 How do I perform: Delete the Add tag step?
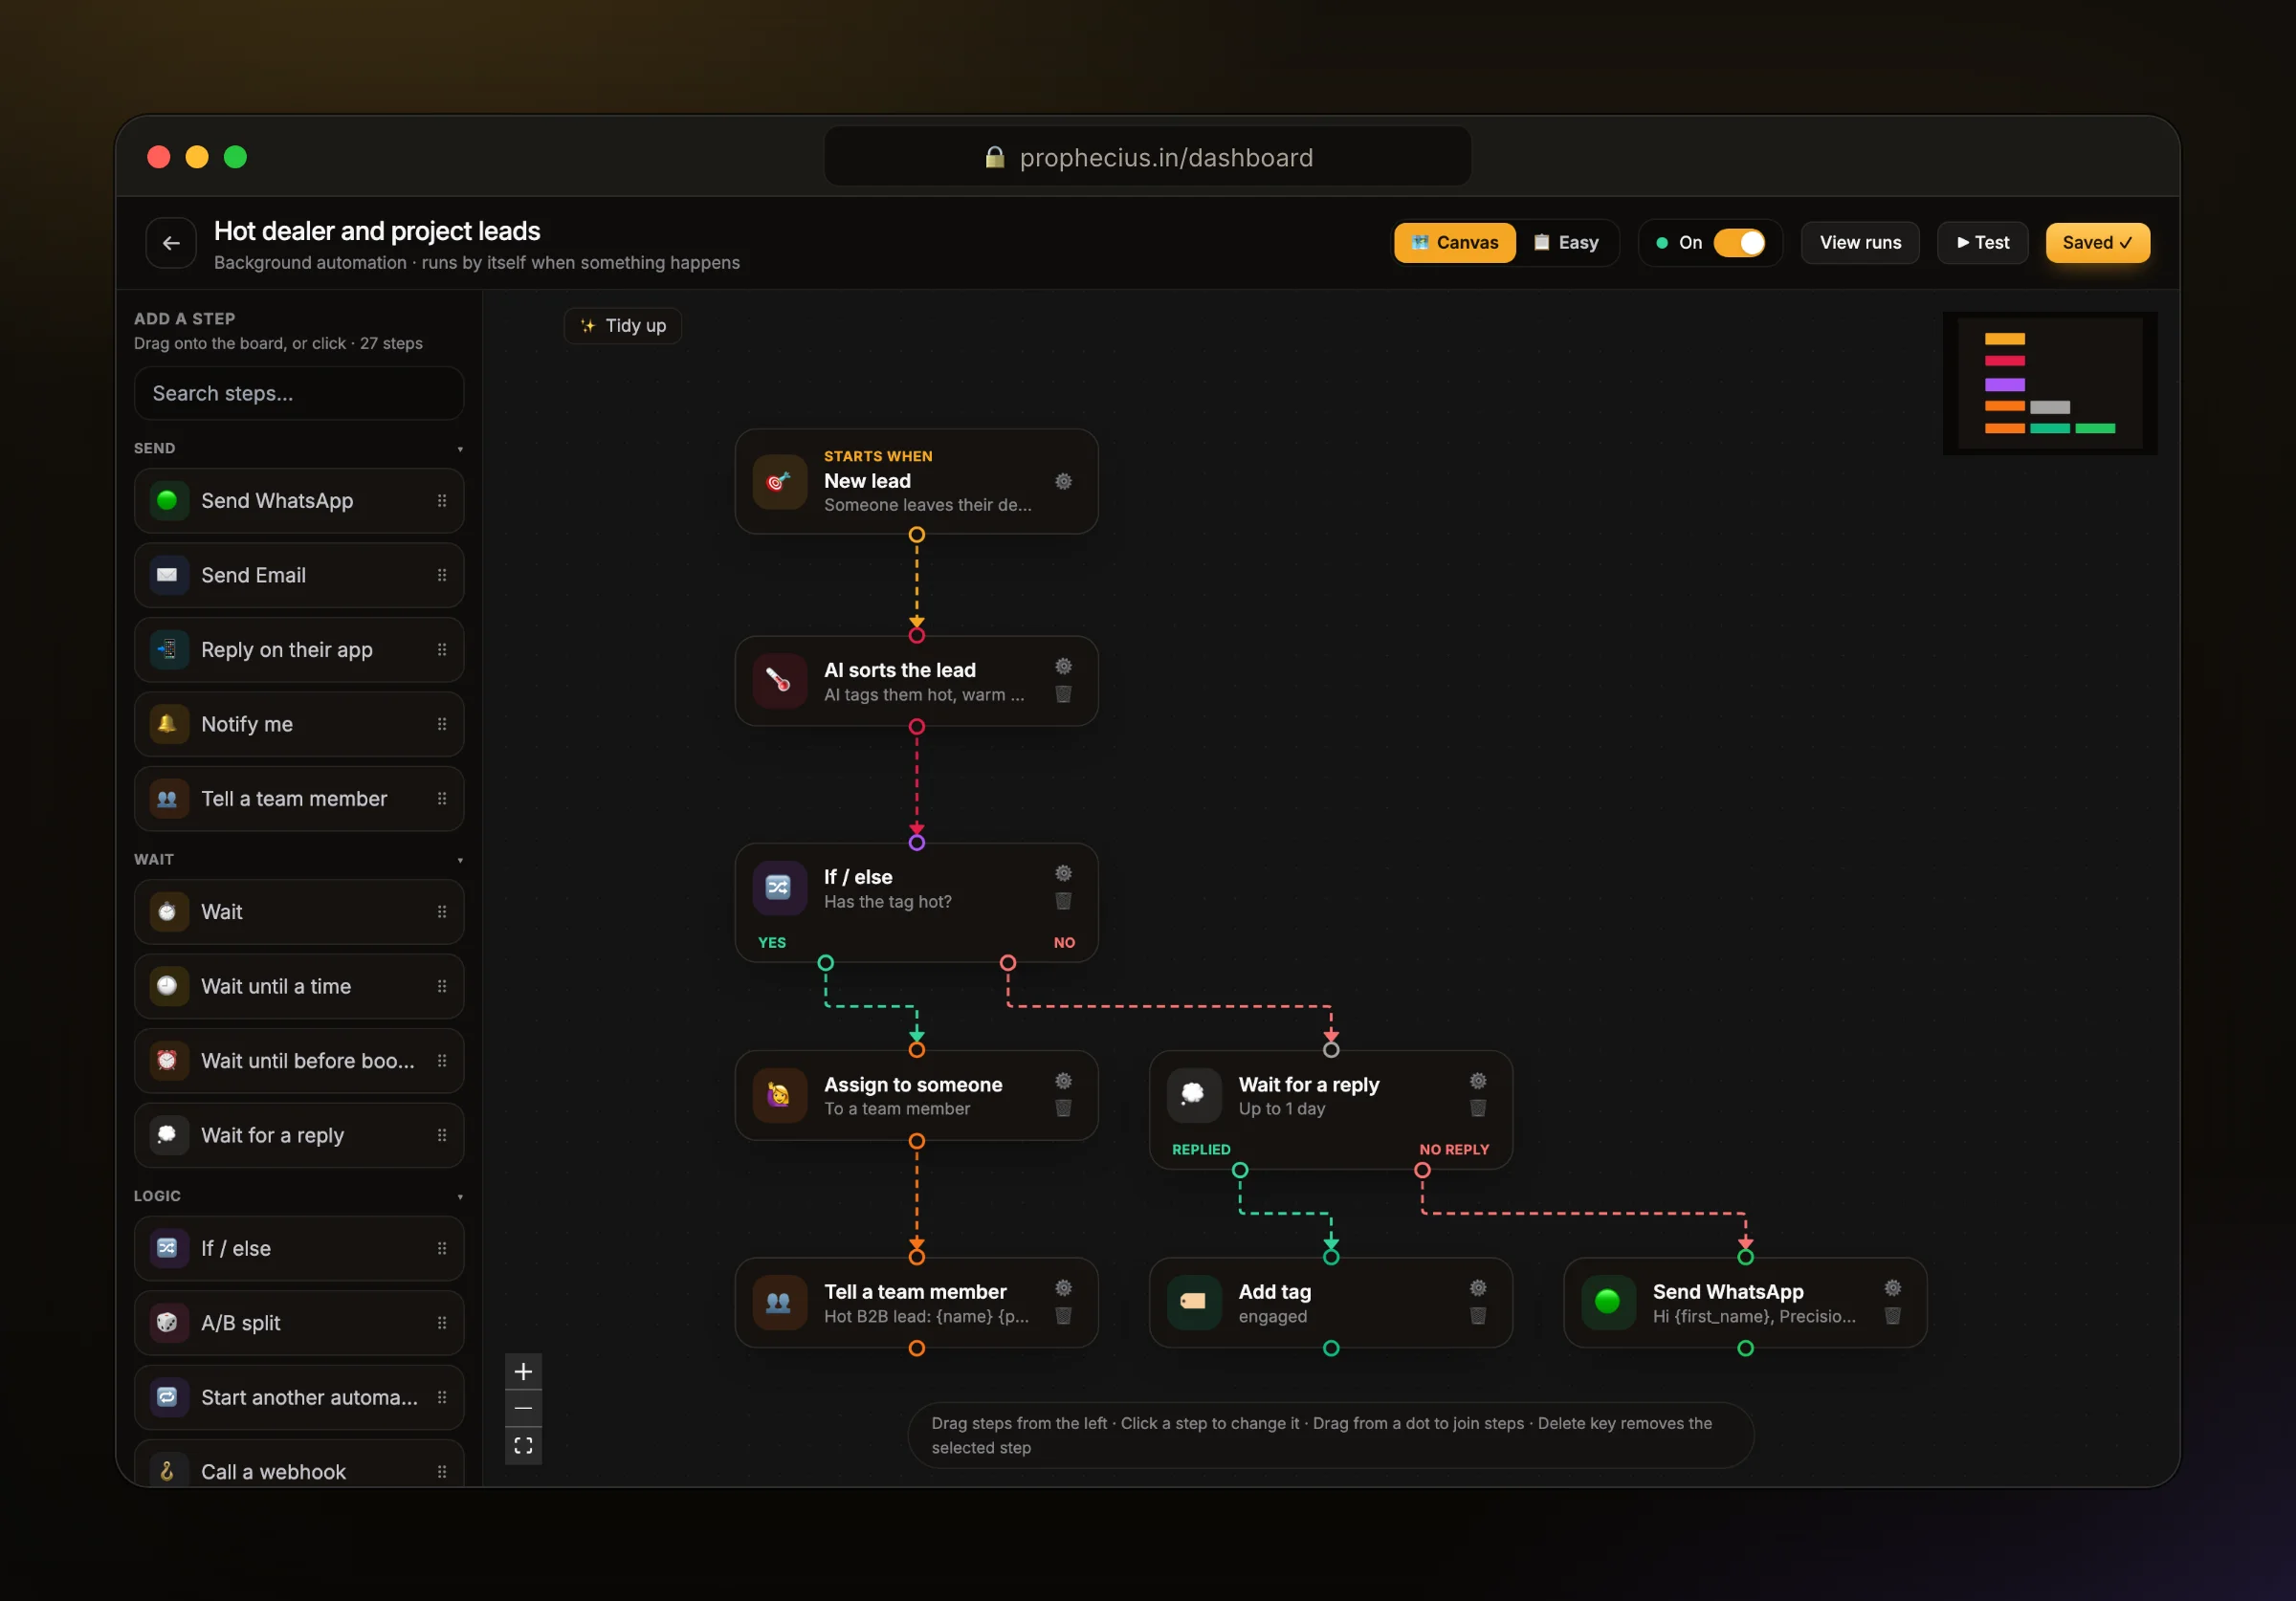[x=1477, y=1316]
